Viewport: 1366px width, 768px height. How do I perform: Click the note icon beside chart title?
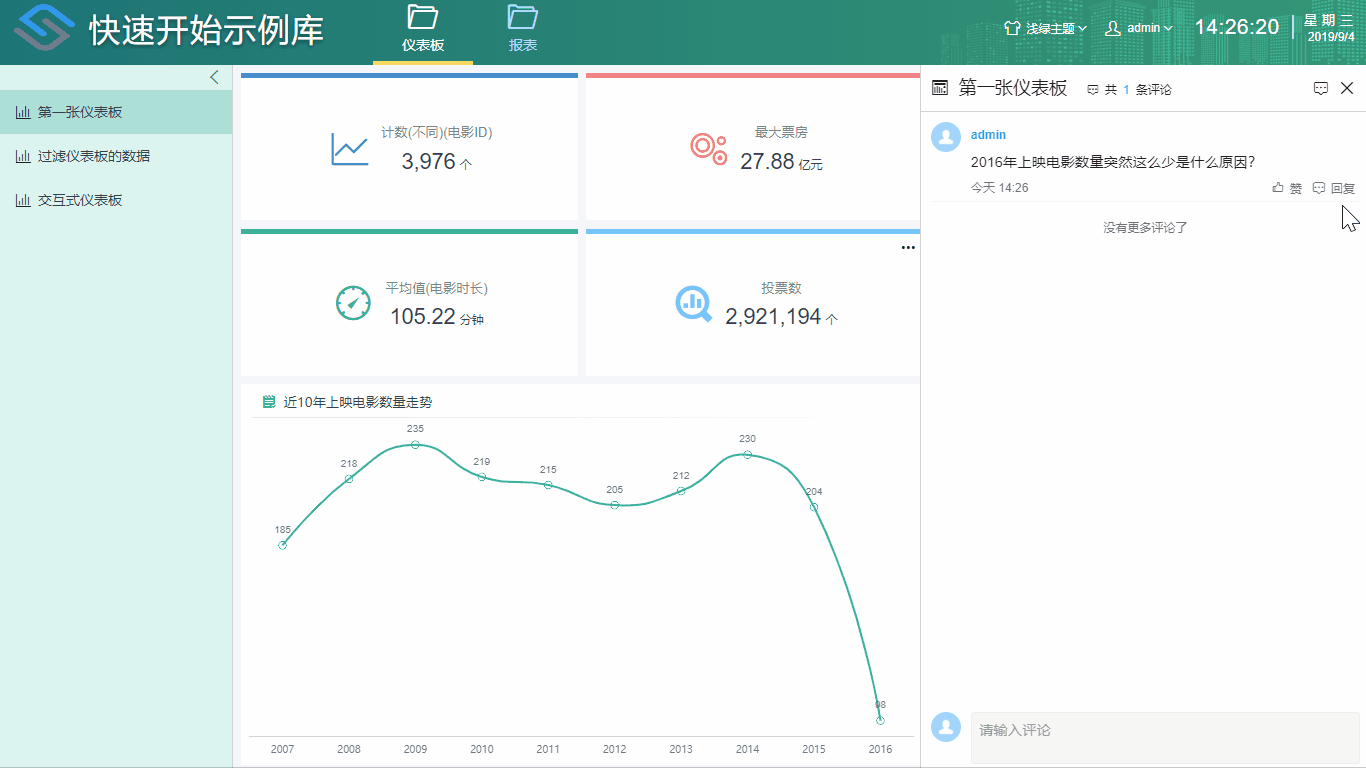pos(269,402)
